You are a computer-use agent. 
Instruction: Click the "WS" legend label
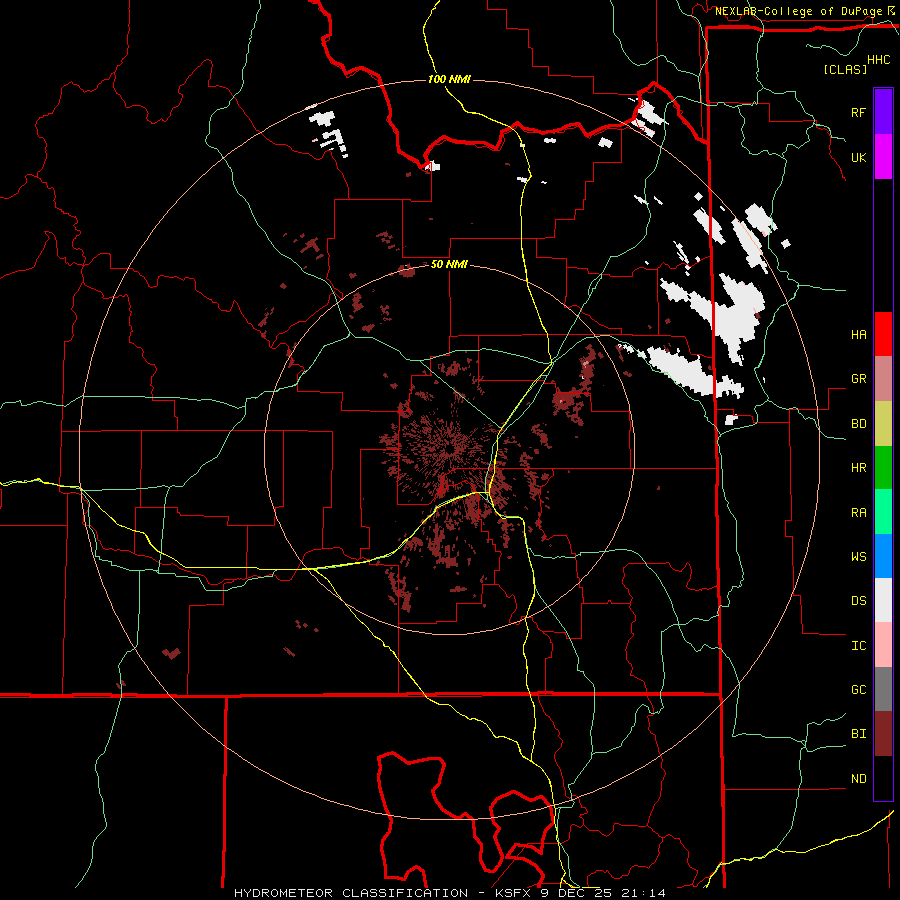858,557
